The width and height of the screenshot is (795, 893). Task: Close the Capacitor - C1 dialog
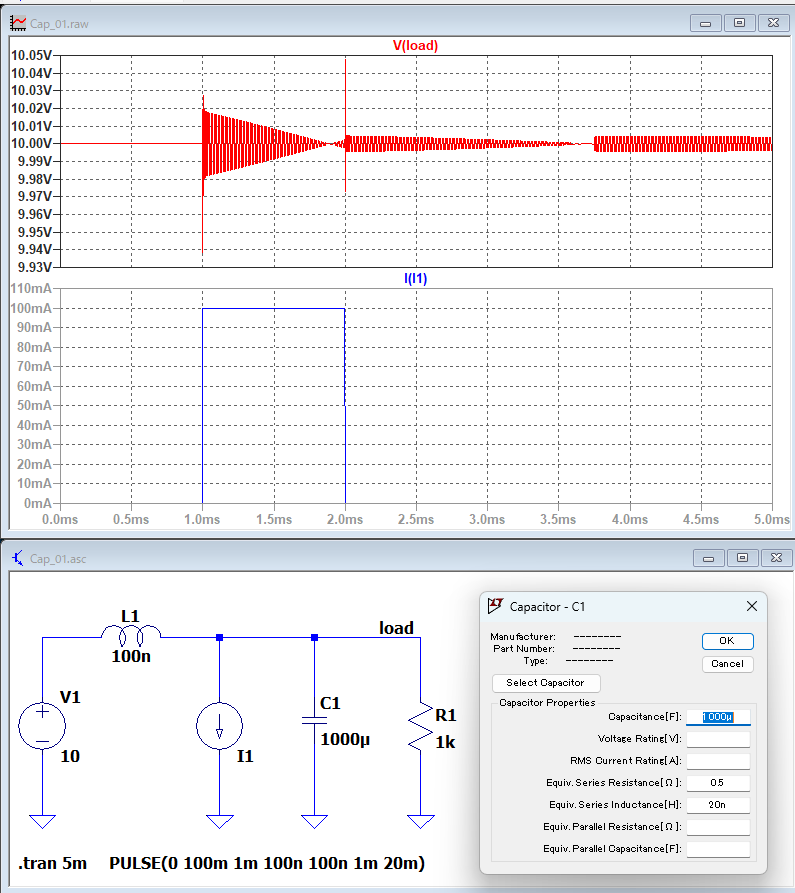752,606
